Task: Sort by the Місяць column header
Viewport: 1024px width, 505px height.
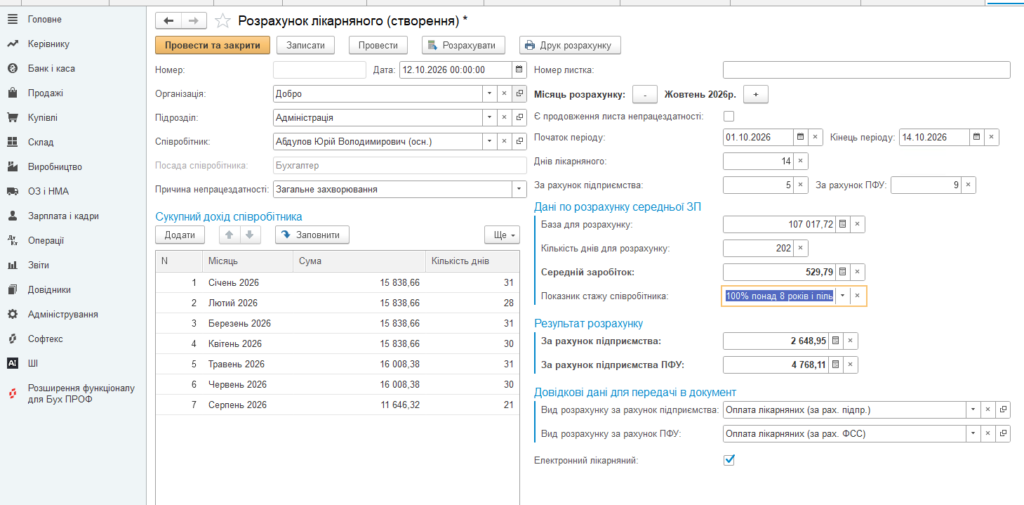Action: point(248,261)
